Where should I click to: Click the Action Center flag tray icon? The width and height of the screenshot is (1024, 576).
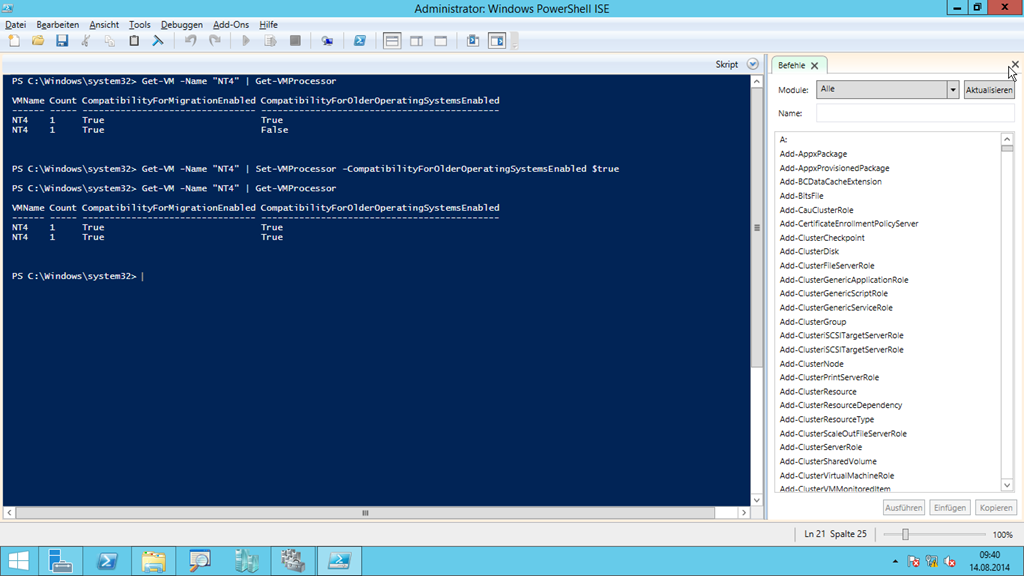(x=914, y=562)
